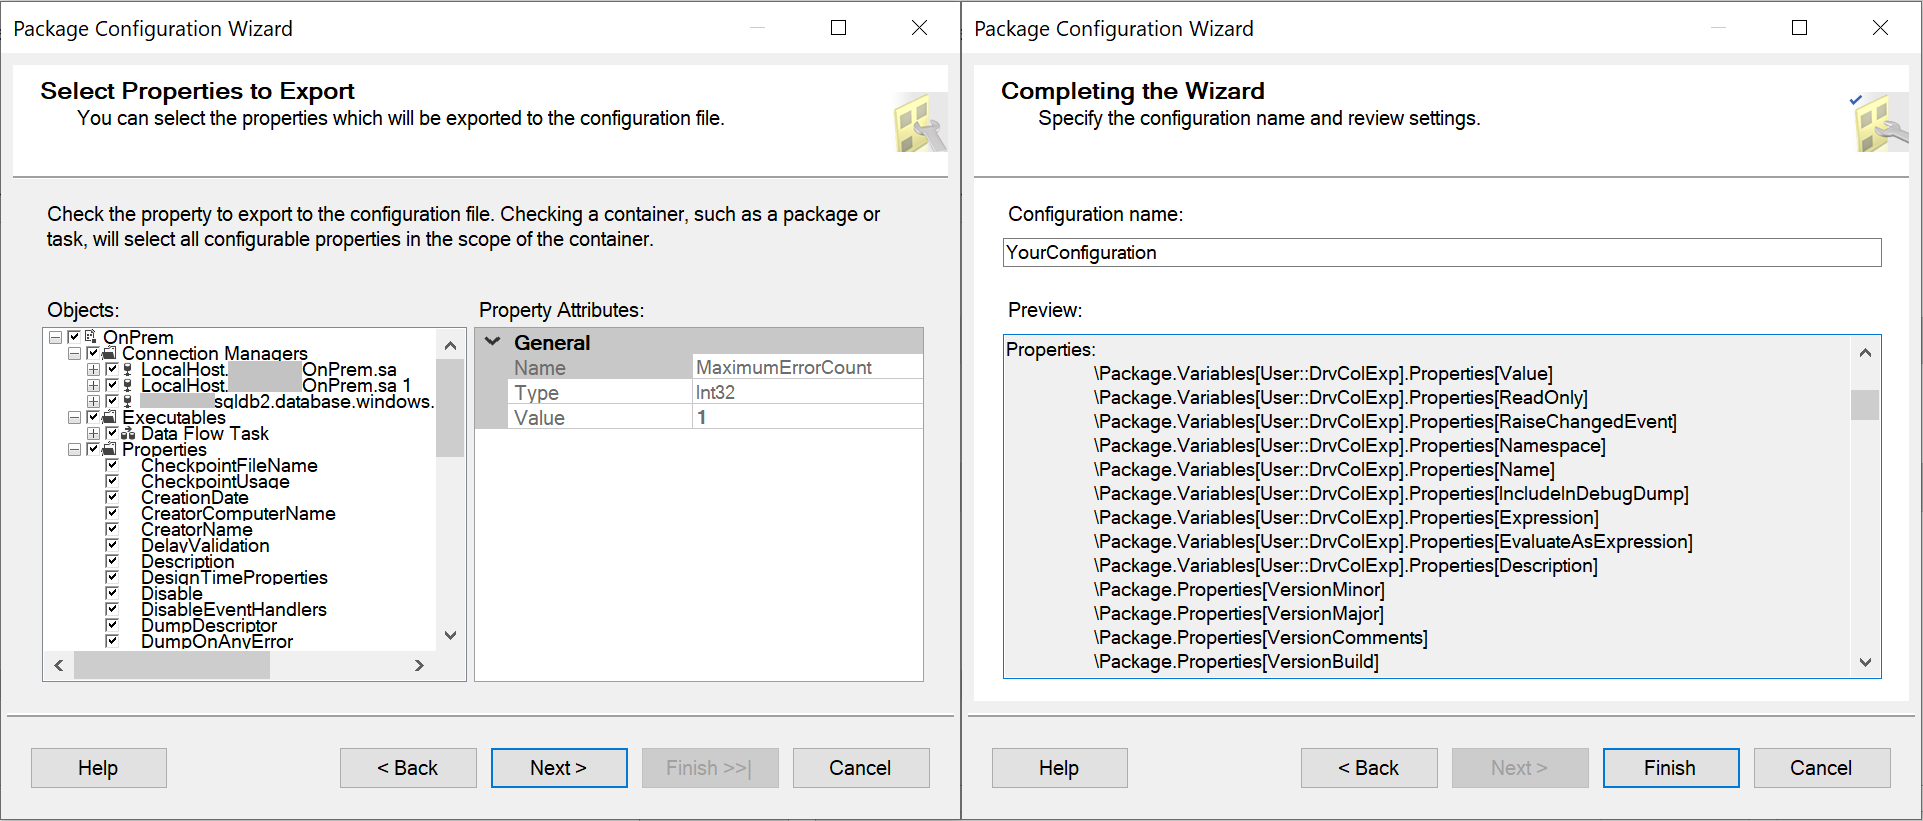Click the Objects tree vertical scrollbar thumb
This screenshot has width=1923, height=821.
[450, 408]
